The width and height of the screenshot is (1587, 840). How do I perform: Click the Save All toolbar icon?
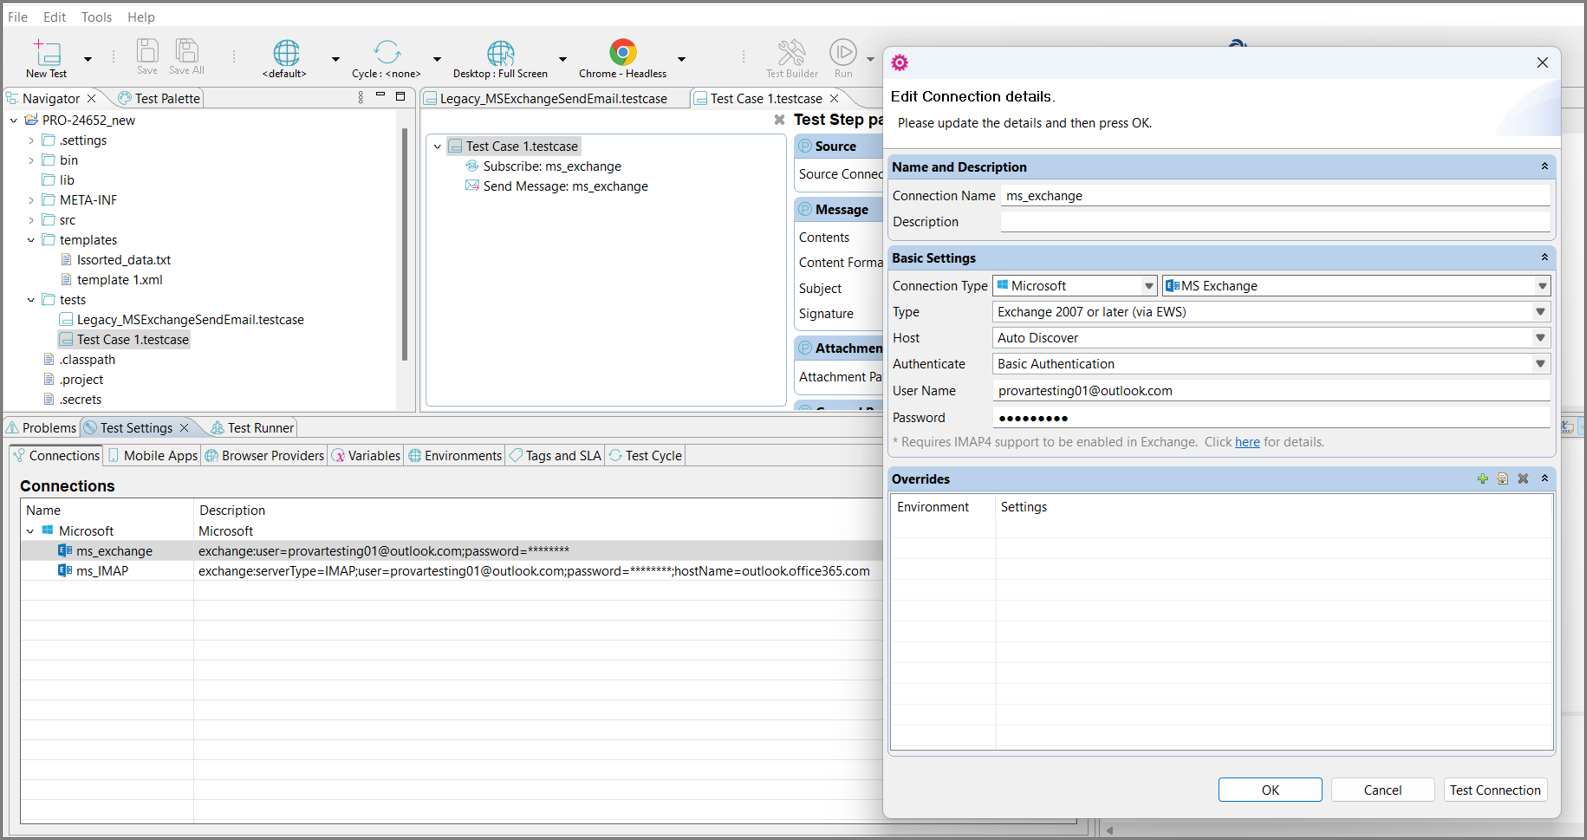coord(186,50)
